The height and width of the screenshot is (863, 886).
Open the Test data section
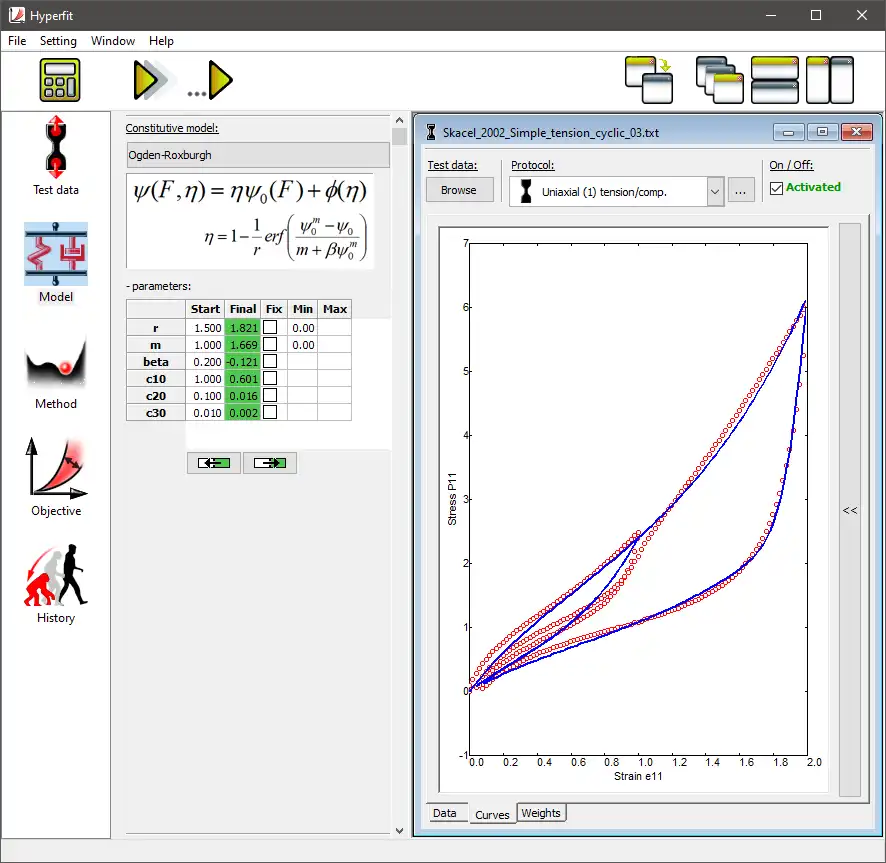55,155
